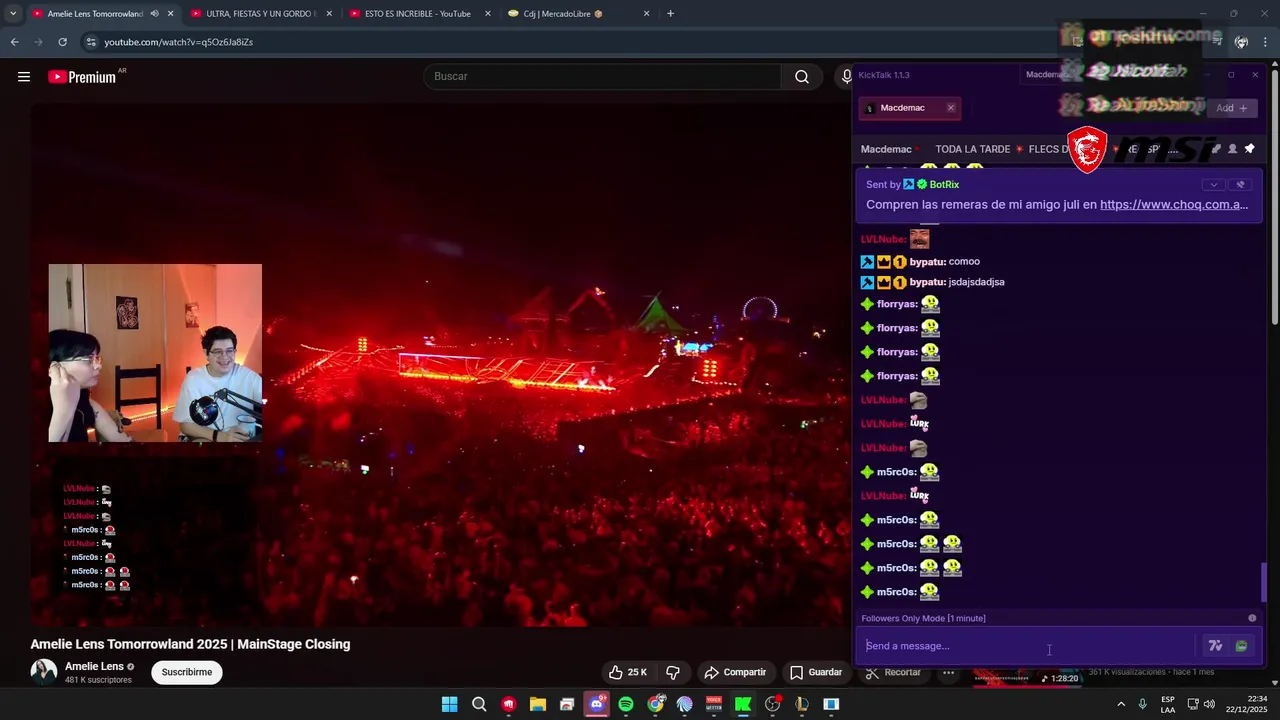Open OBS Studio from the taskbar
This screenshot has width=1280, height=720.
[x=772, y=704]
